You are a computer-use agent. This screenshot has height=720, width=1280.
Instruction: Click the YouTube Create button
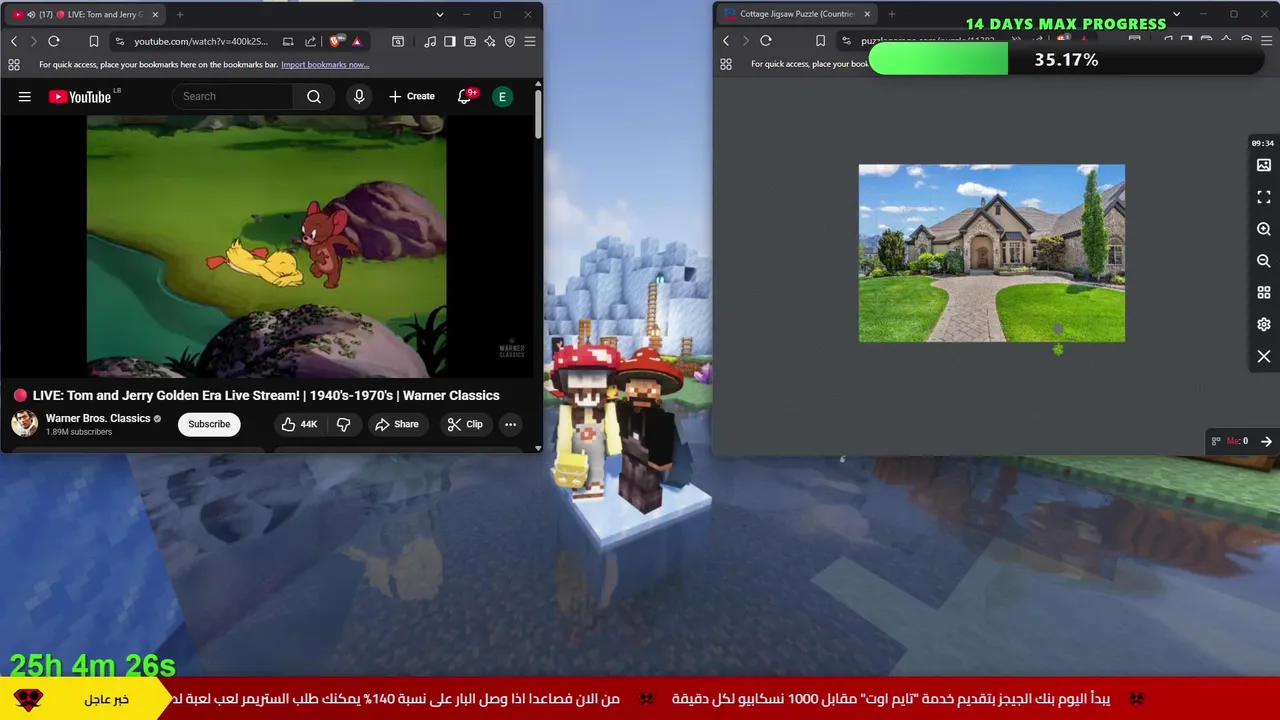(x=412, y=96)
